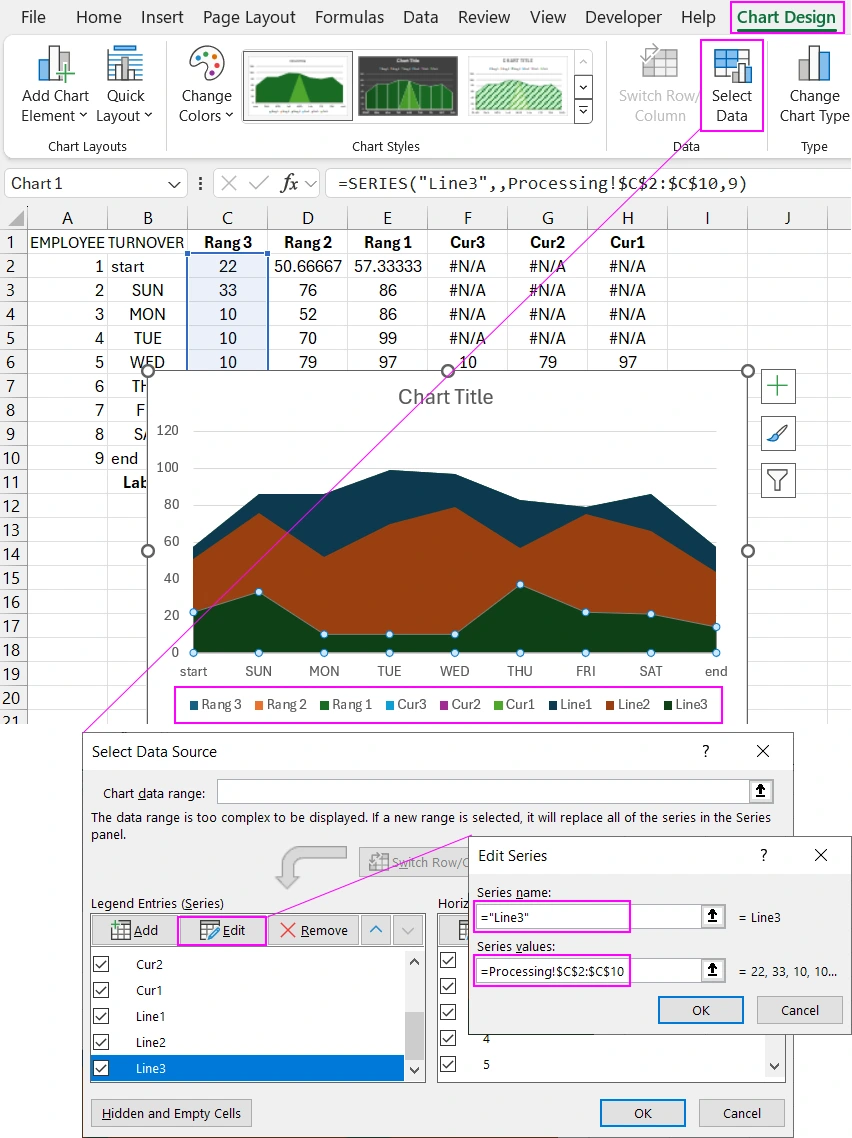Viewport: 852px width, 1138px height.
Task: Open the Developer ribbon tab
Action: click(x=623, y=17)
